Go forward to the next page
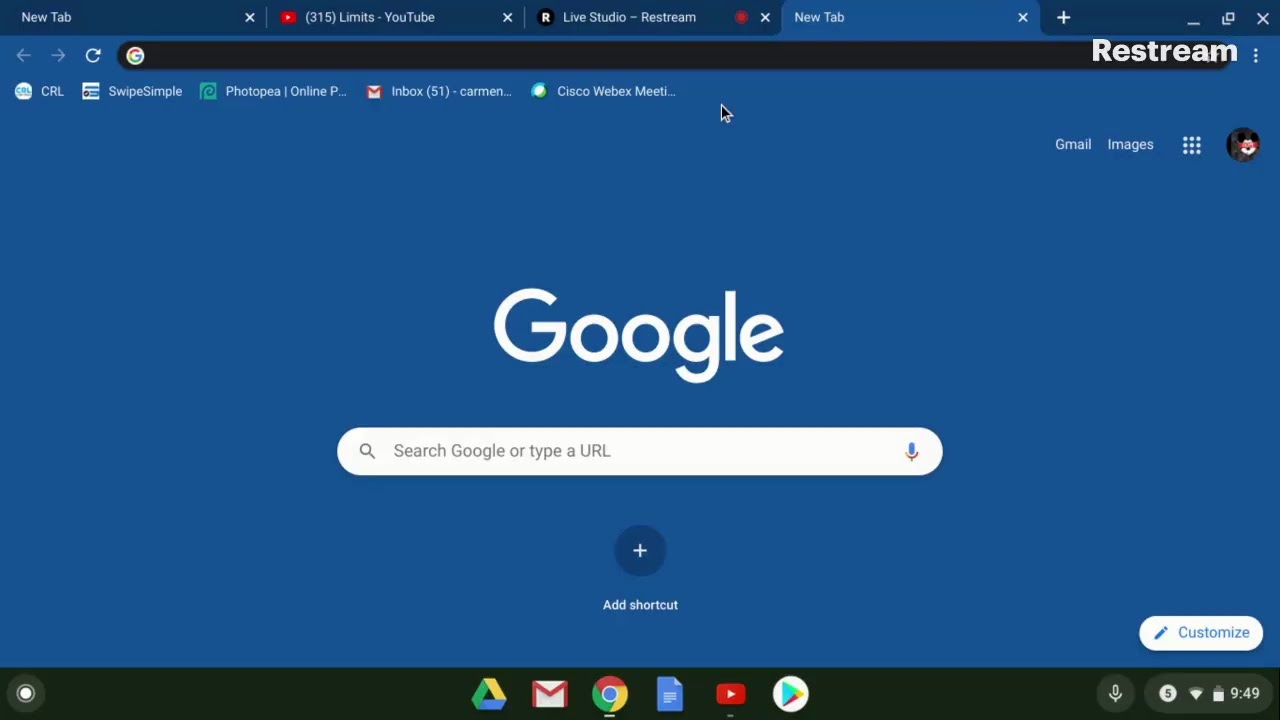Image resolution: width=1280 pixels, height=720 pixels. pos(58,56)
